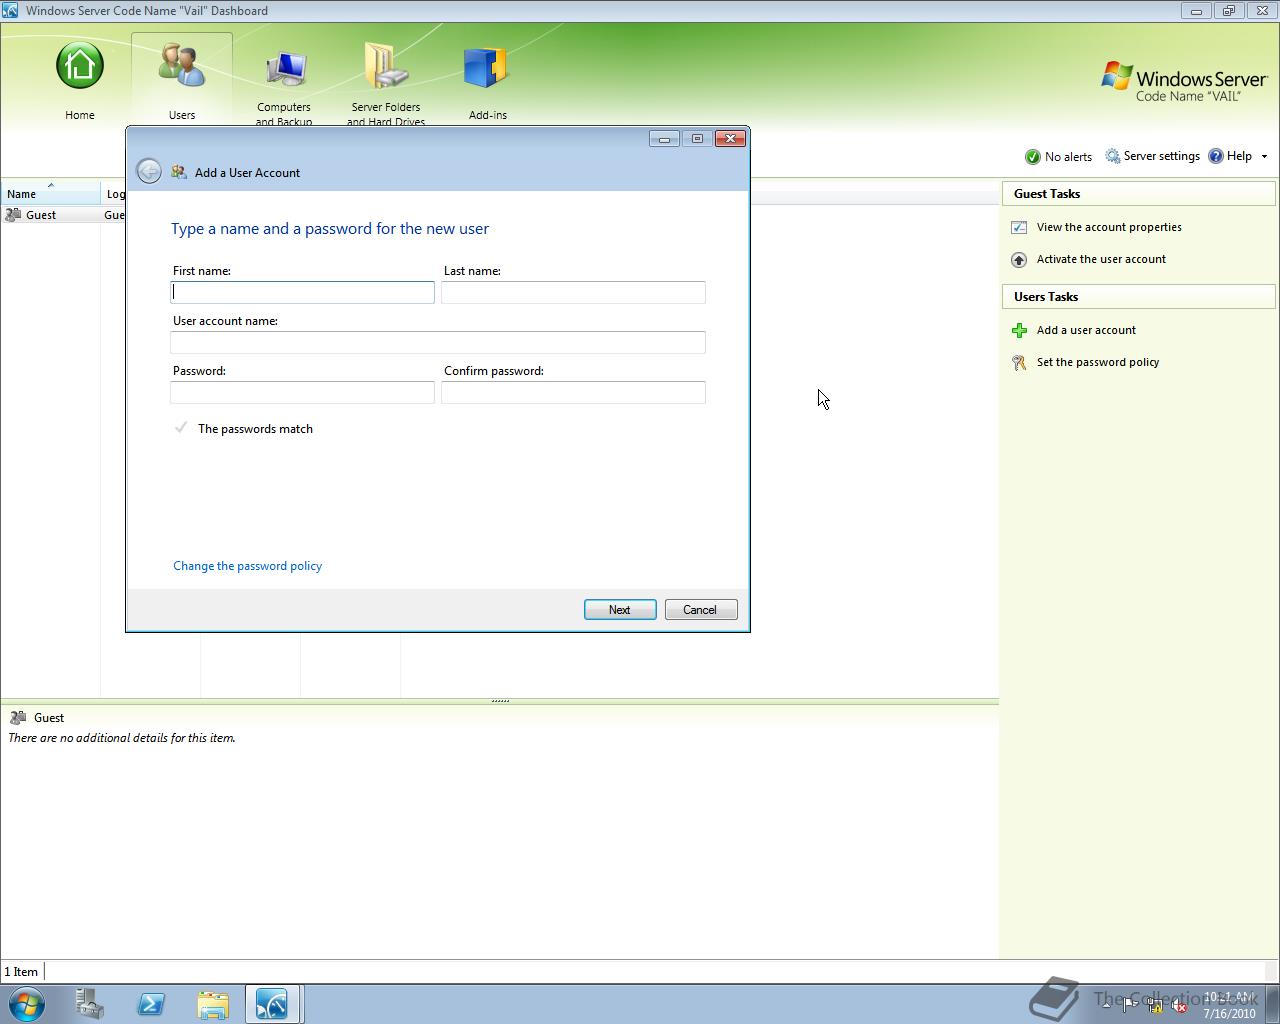Open the Help link
Screen dimensions: 1280x1024
1230,156
